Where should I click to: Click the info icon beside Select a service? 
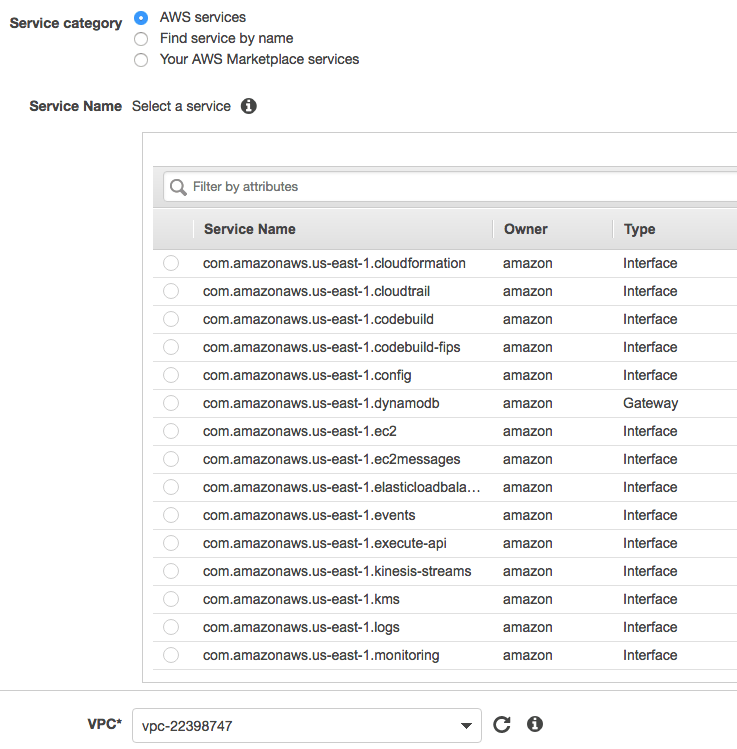pyautogui.click(x=249, y=106)
